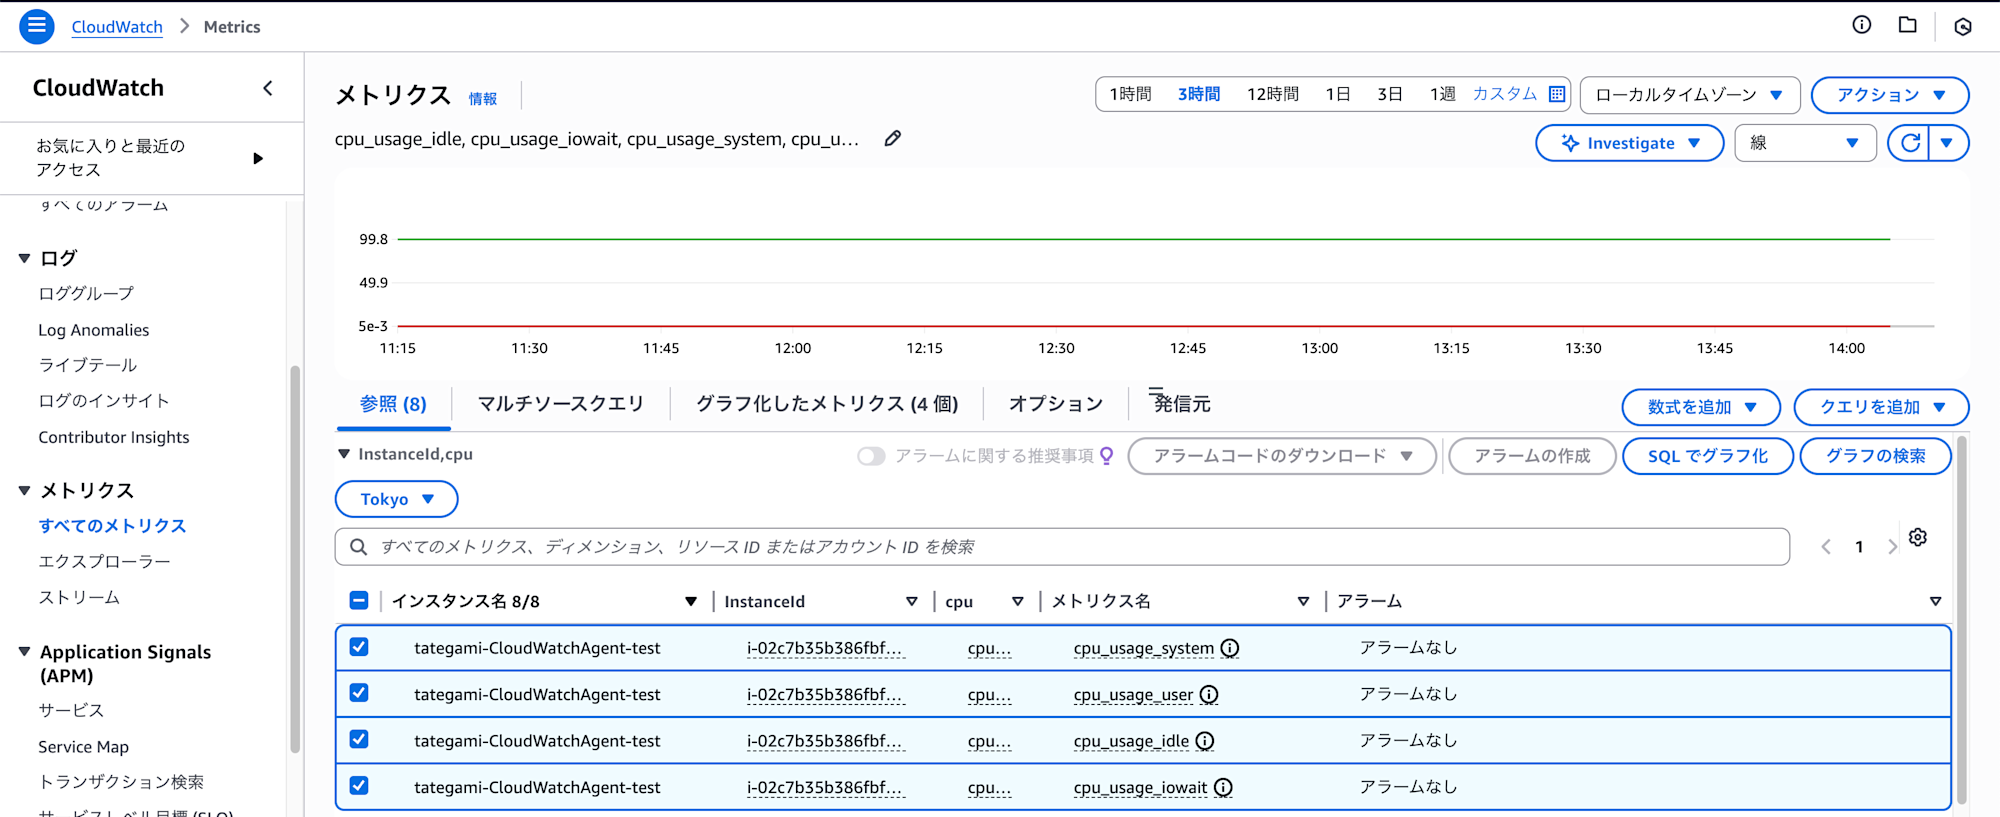Open ロググループ in sidebar

(86, 293)
